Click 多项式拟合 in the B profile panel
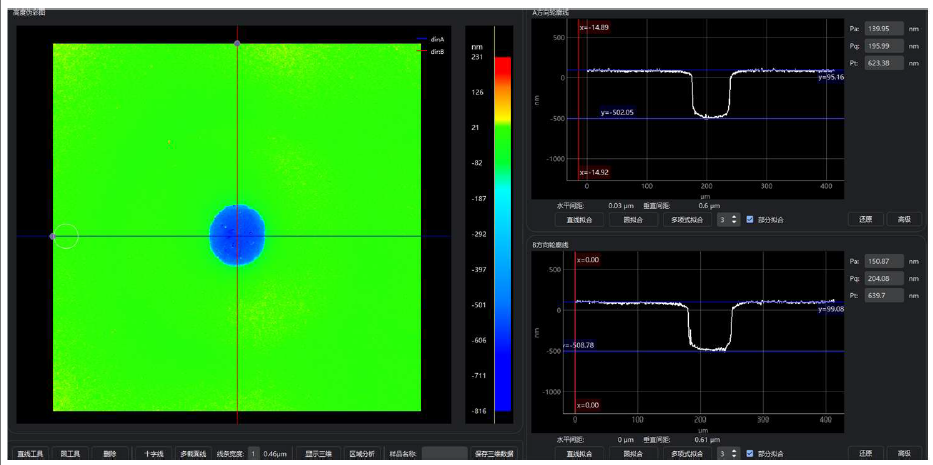 click(687, 454)
